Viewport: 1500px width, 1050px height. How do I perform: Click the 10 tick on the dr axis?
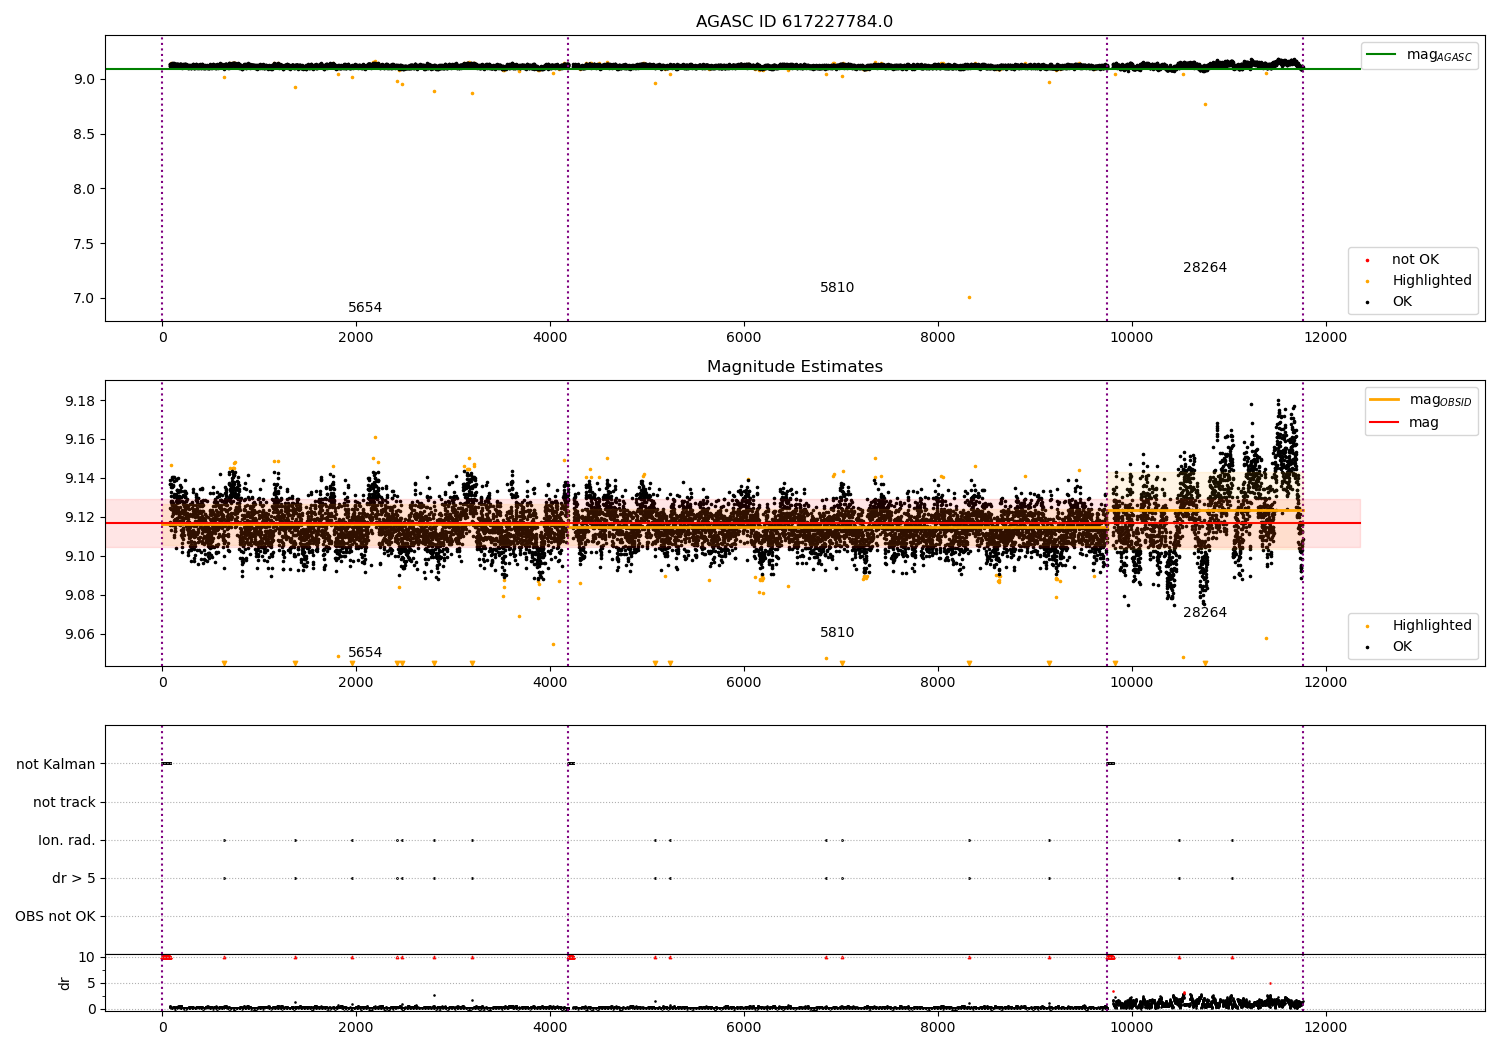click(87, 957)
